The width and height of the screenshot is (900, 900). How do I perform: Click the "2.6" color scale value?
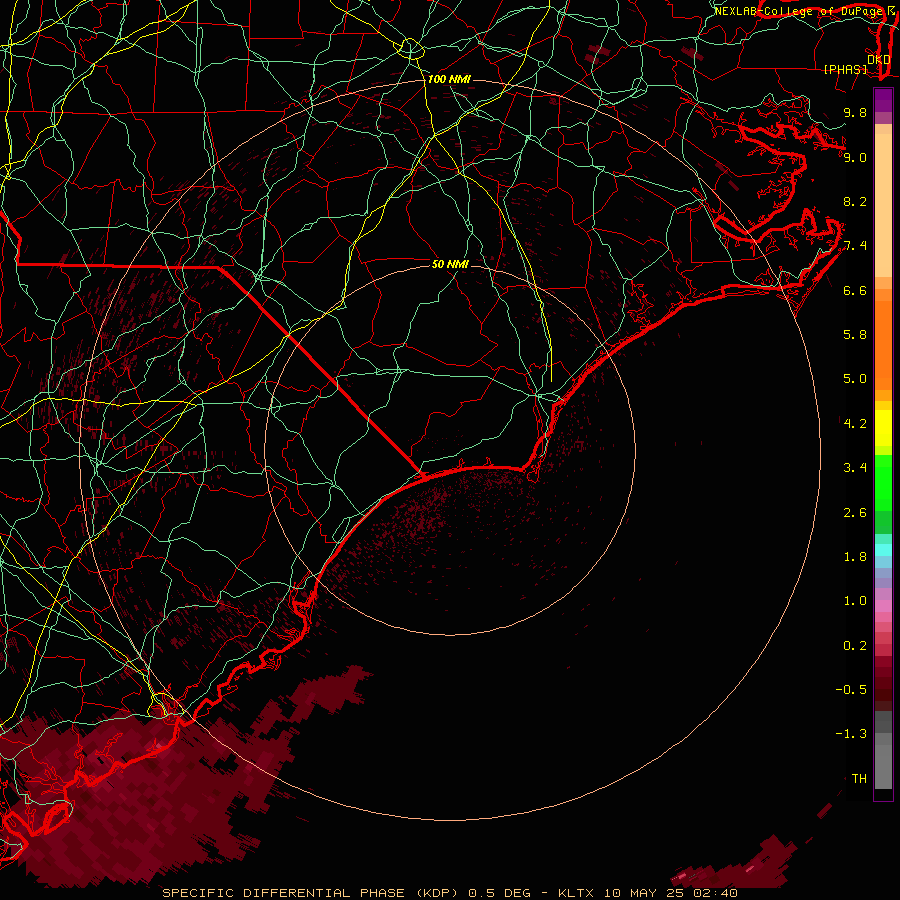click(855, 513)
